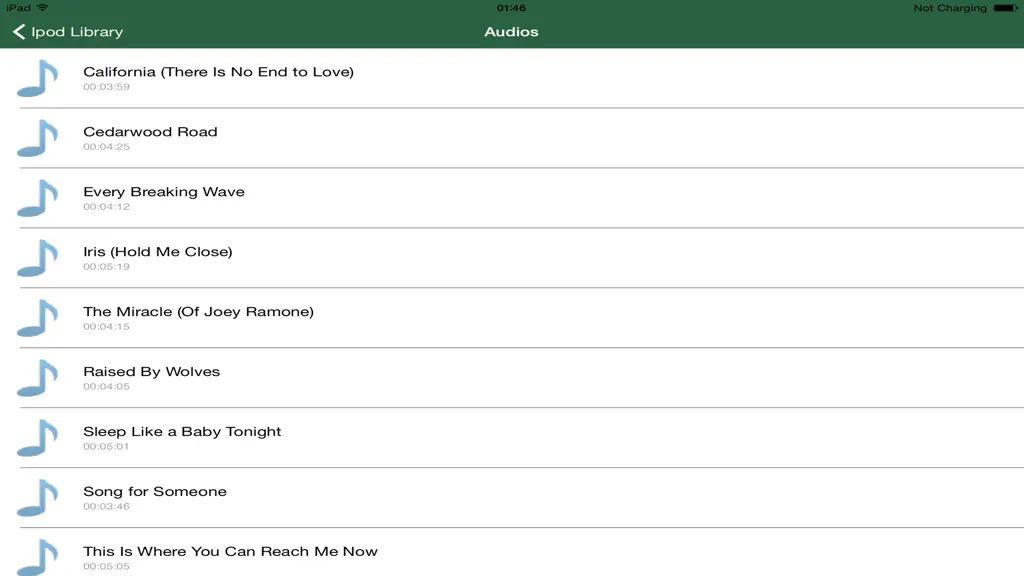Play California (There Is No End to Love)
This screenshot has width=1024, height=576.
(x=512, y=78)
